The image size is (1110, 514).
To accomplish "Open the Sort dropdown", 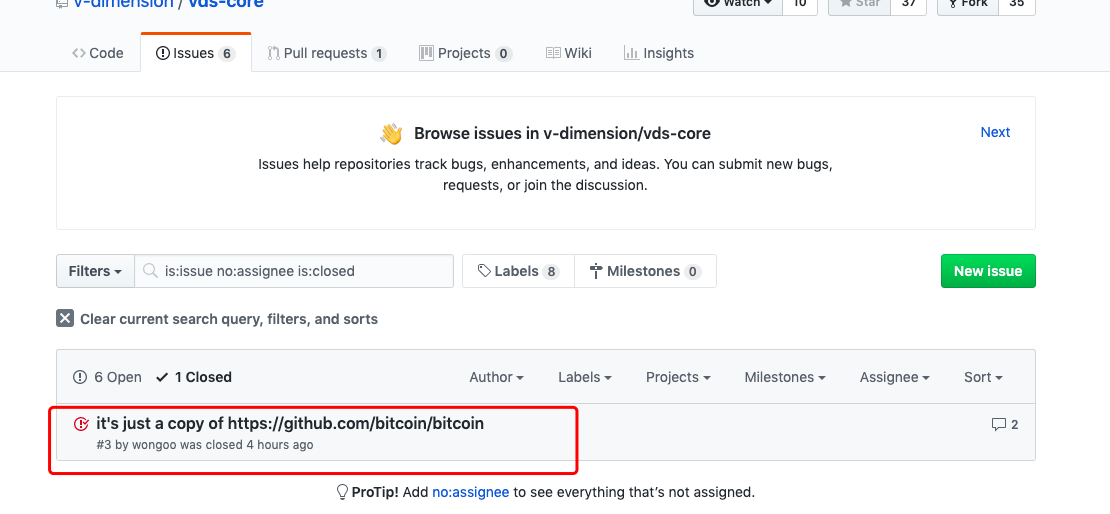I will 983,377.
